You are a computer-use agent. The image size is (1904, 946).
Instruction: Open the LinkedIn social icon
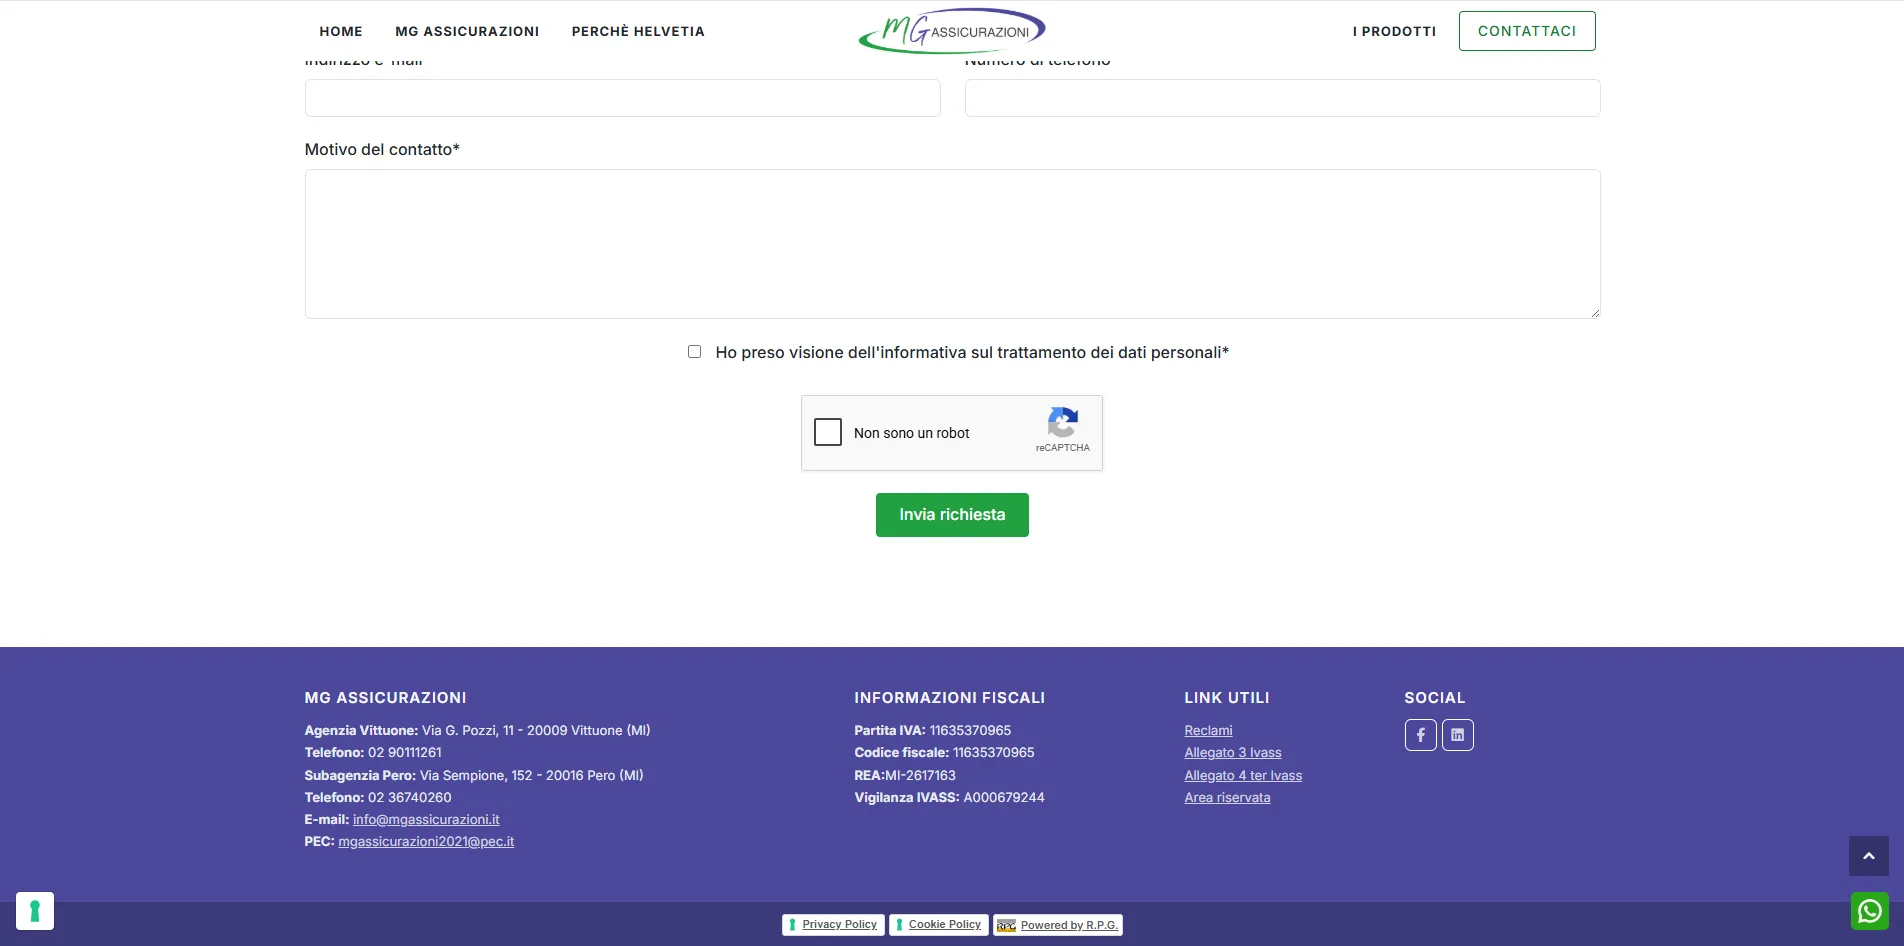tap(1458, 735)
